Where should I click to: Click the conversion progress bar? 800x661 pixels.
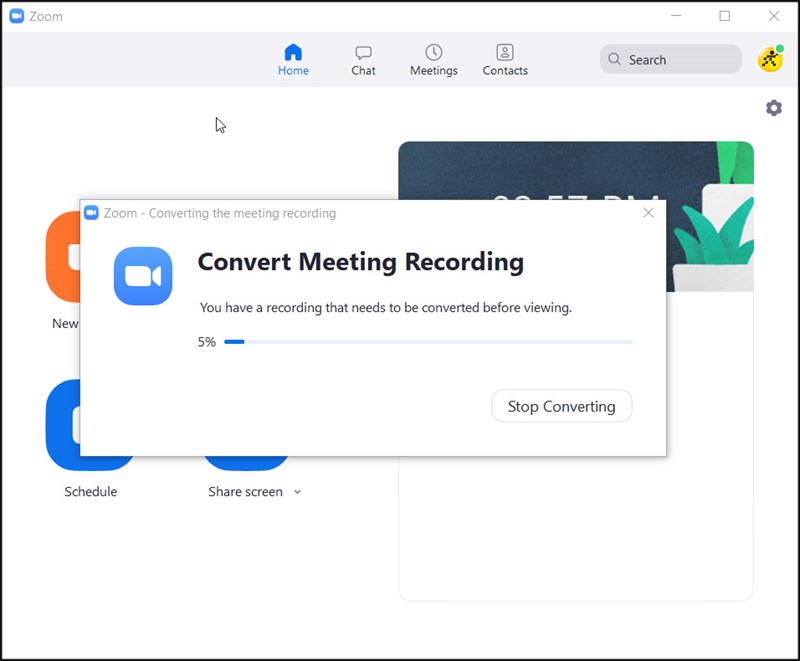pos(430,341)
